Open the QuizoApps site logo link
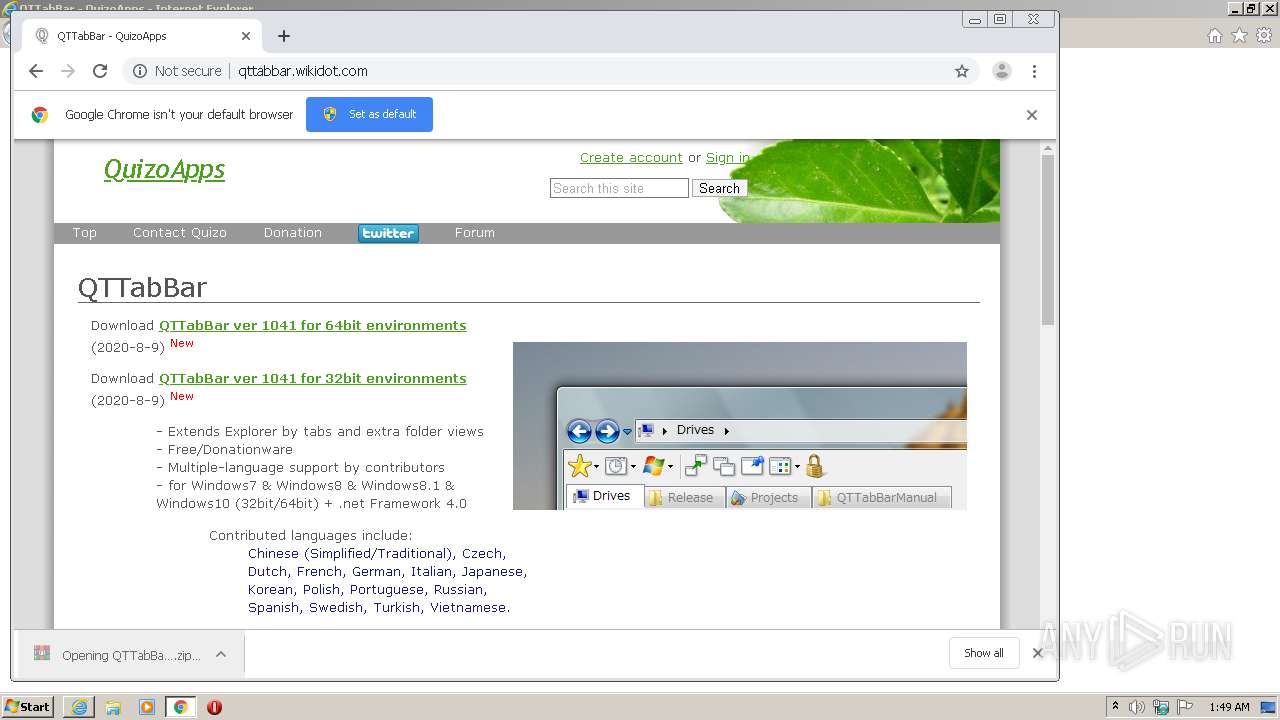The width and height of the screenshot is (1280, 720). (164, 169)
